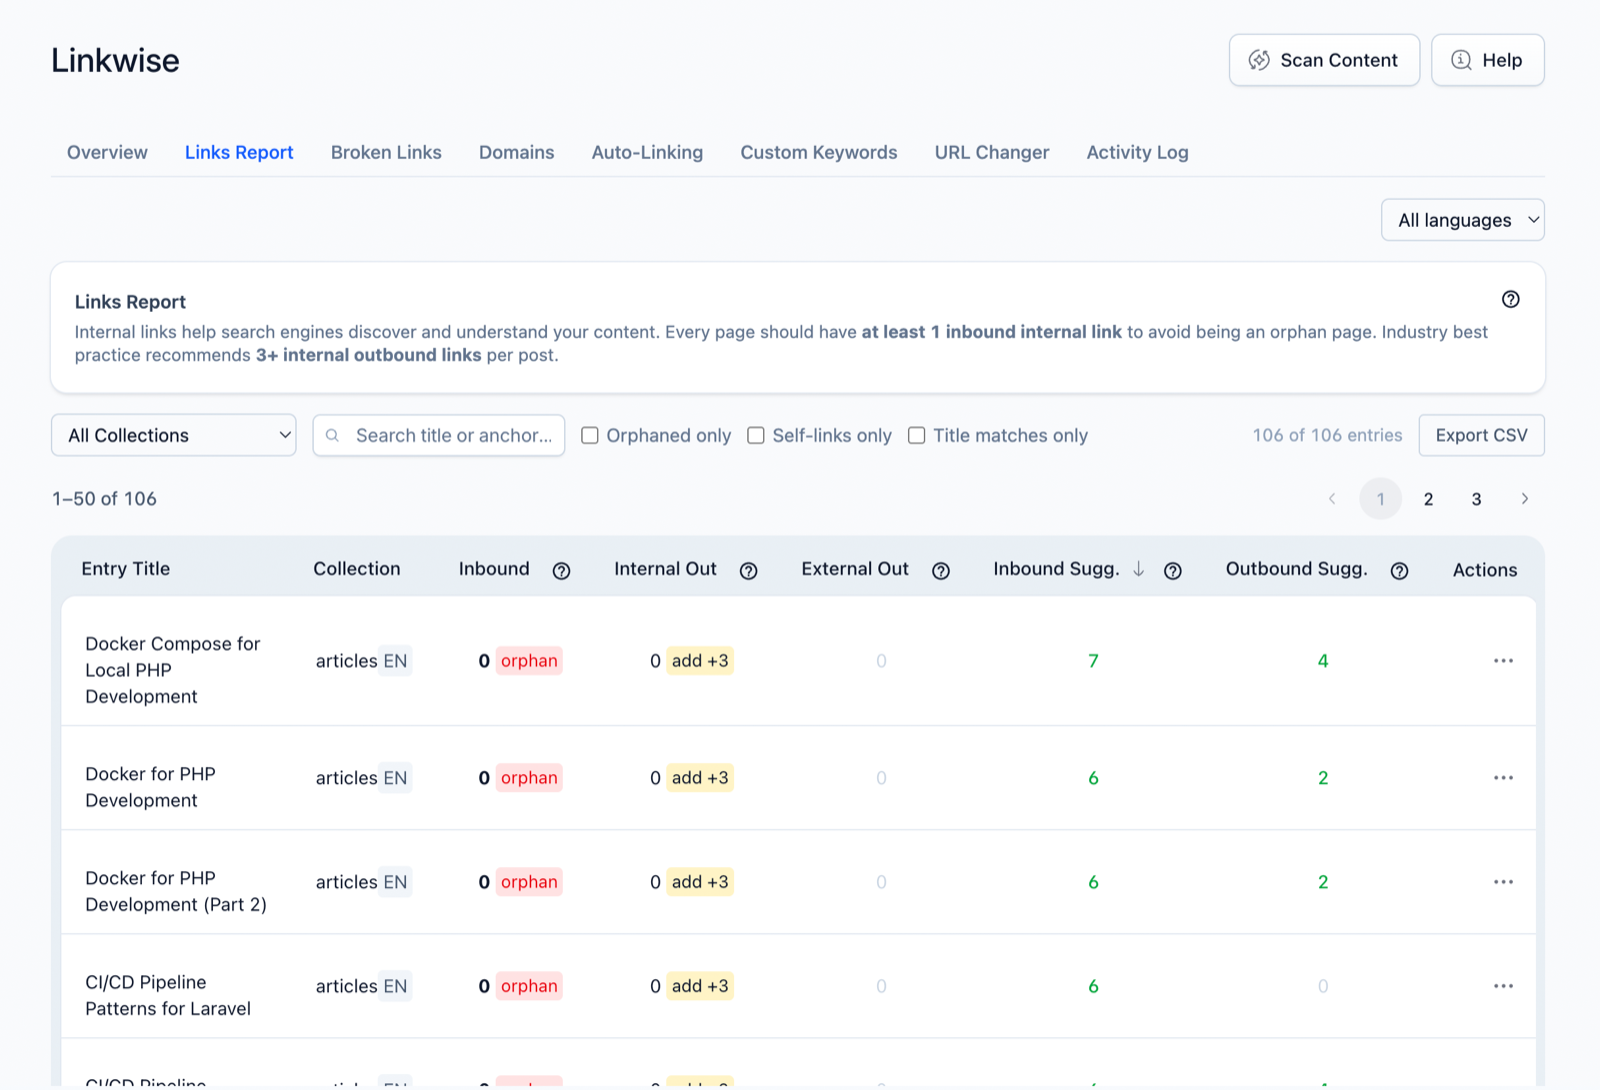Go to page 2
The height and width of the screenshot is (1090, 1600).
pyautogui.click(x=1428, y=498)
